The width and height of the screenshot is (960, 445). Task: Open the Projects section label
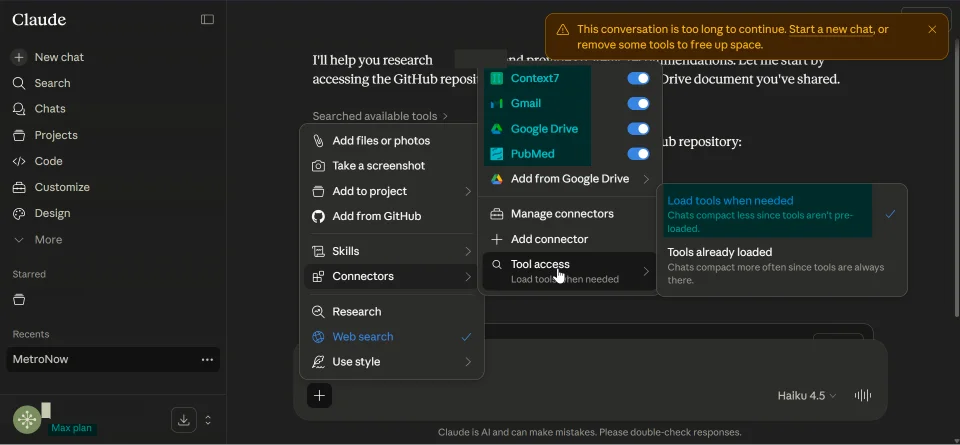56,135
